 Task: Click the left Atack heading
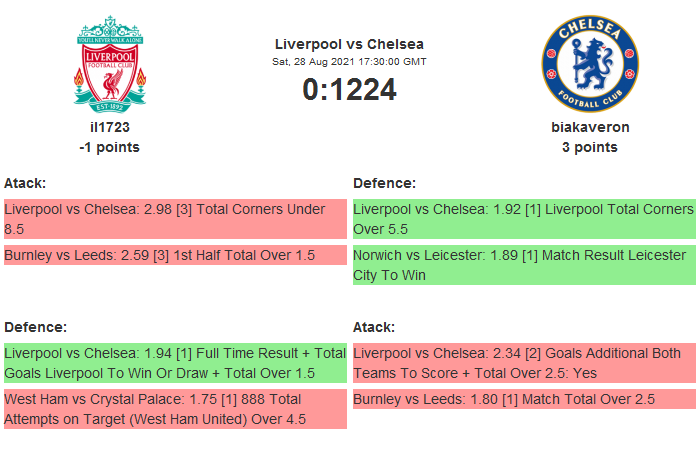(x=25, y=183)
